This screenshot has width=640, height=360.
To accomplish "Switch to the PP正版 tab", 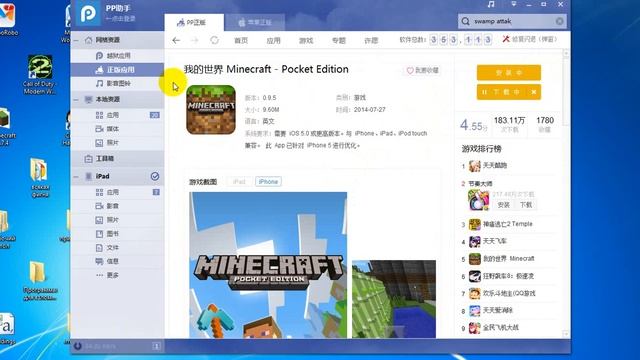I will pos(194,22).
